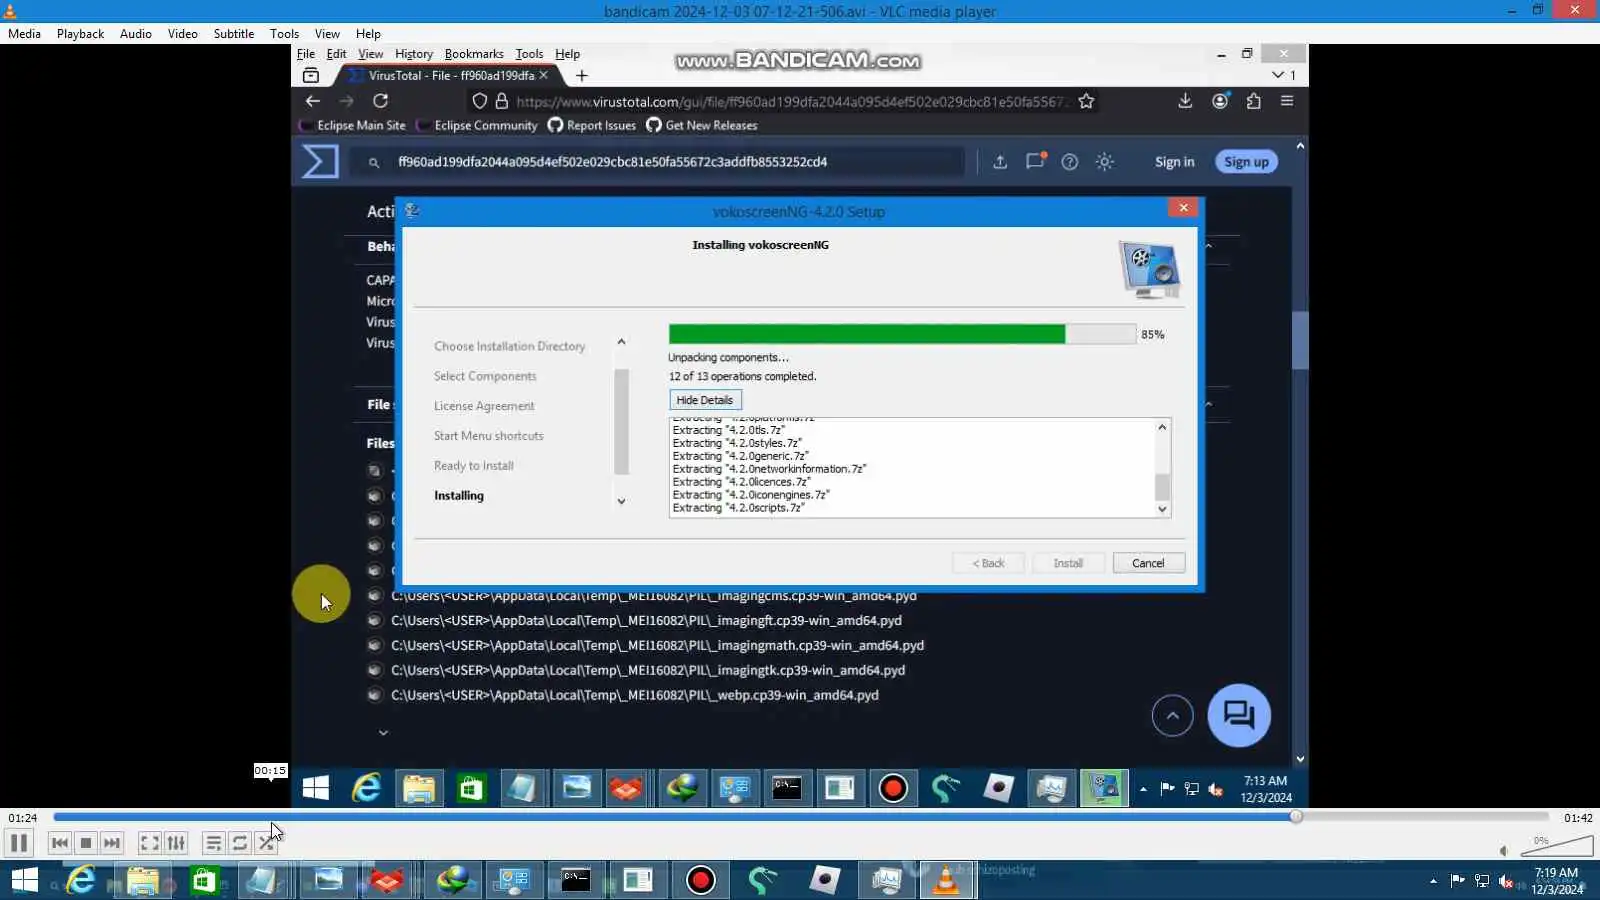Screen dimensions: 1600x900
Task: Open the VirusTotal help question icon
Action: point(1070,162)
